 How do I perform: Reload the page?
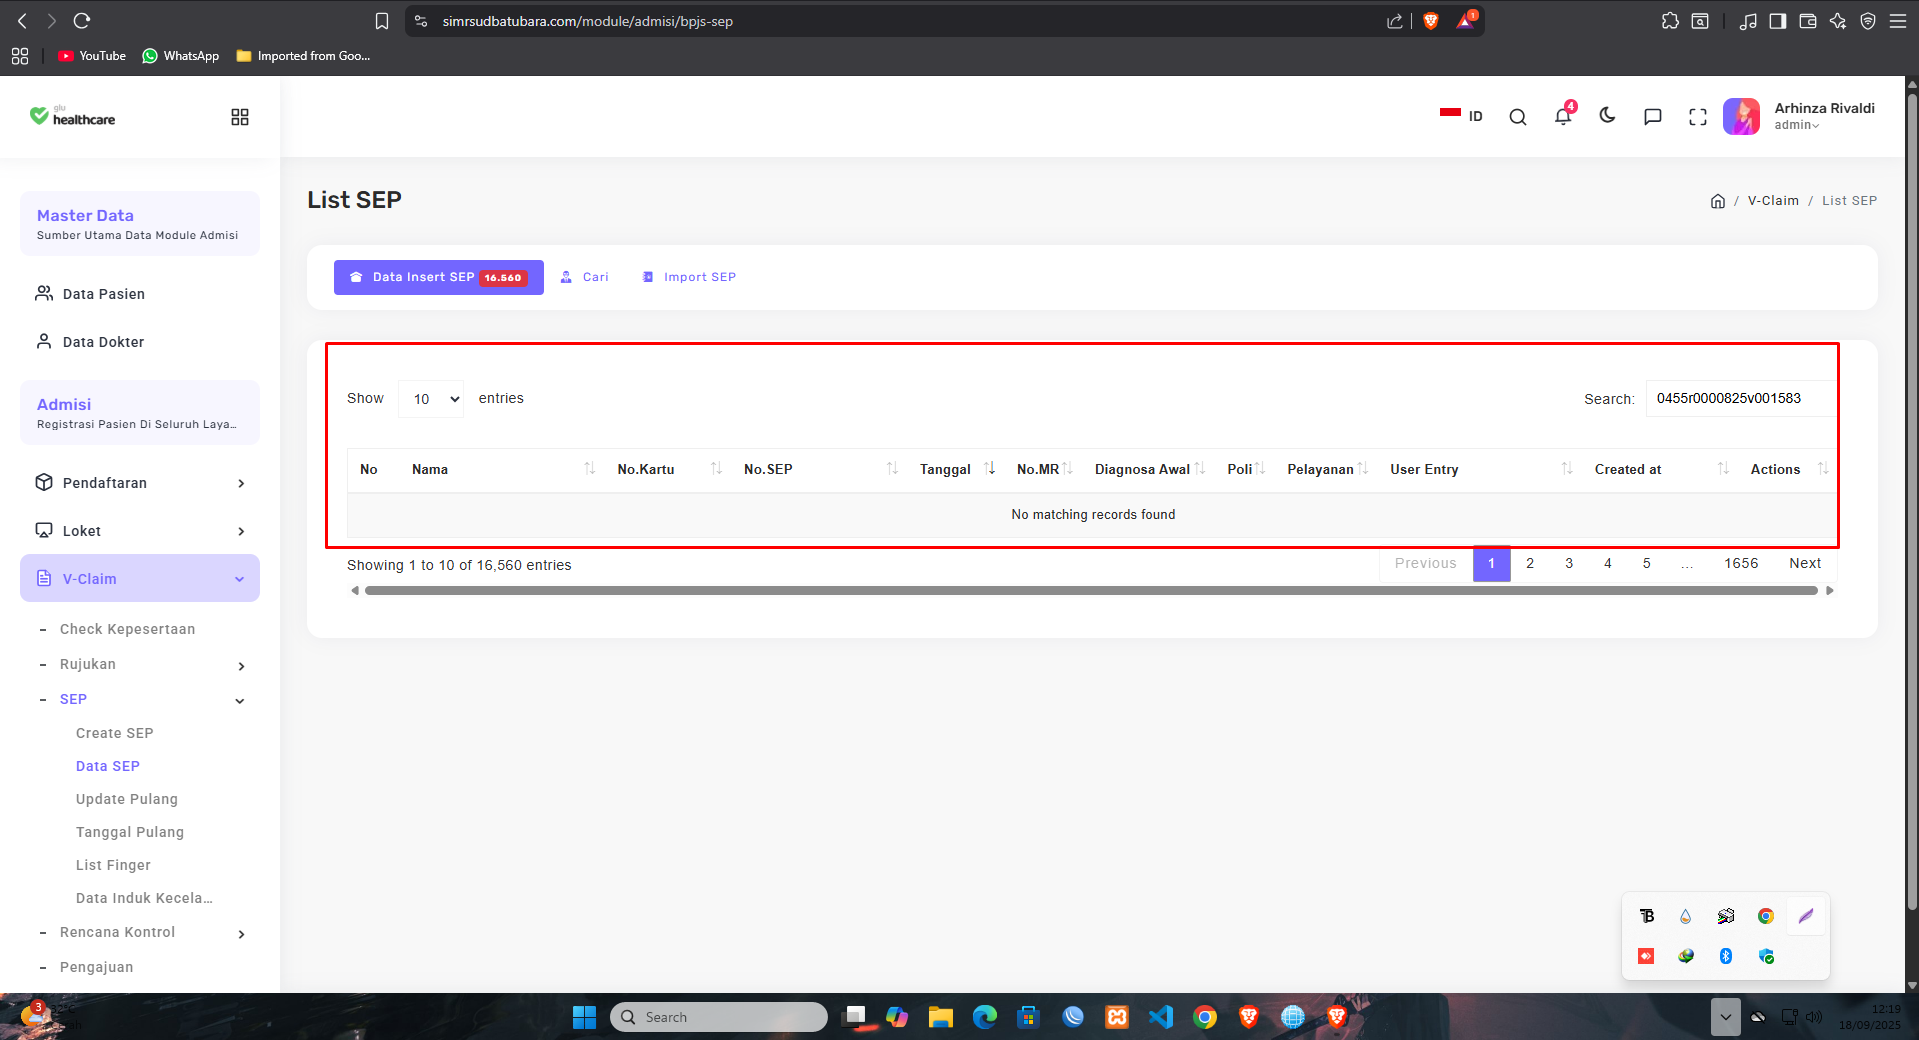click(82, 21)
